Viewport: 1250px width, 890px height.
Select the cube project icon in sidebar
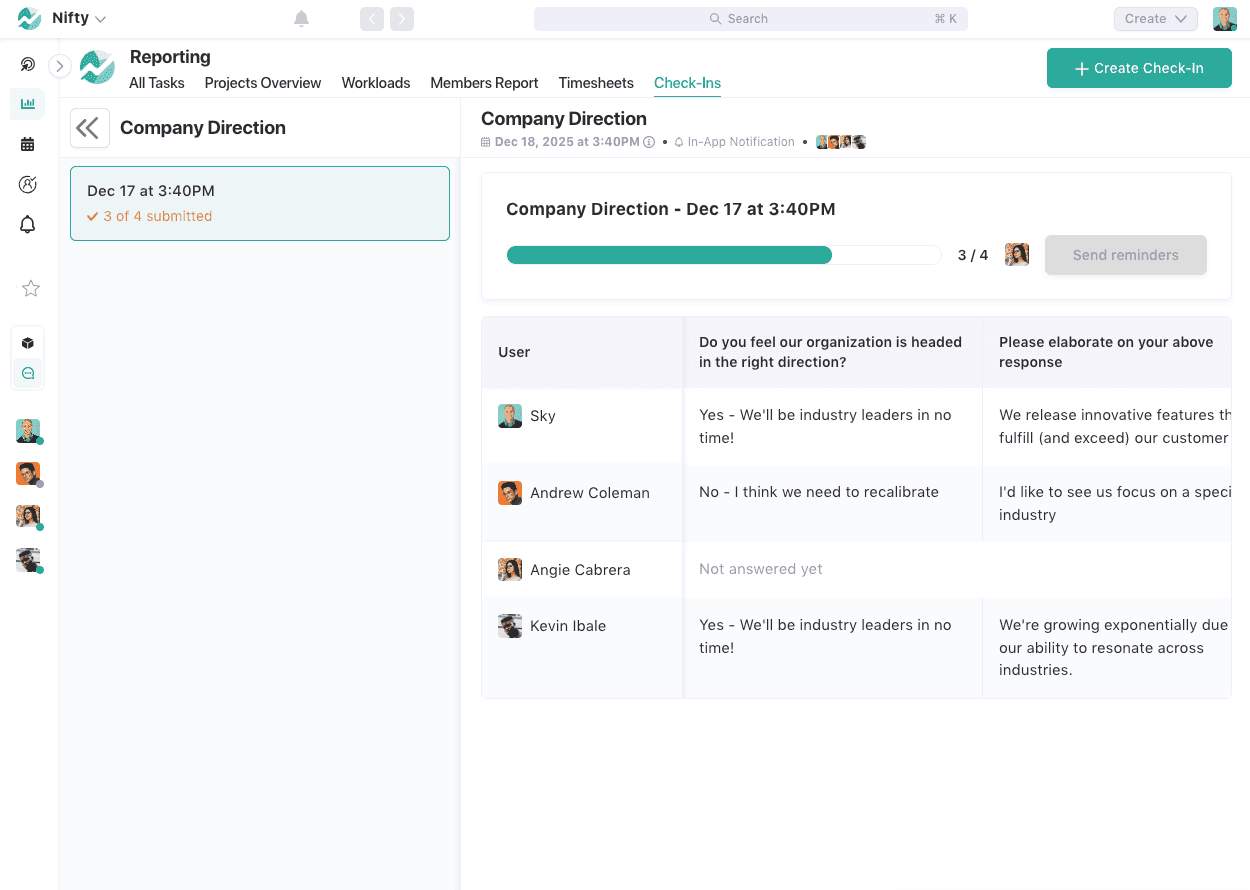tap(27, 341)
